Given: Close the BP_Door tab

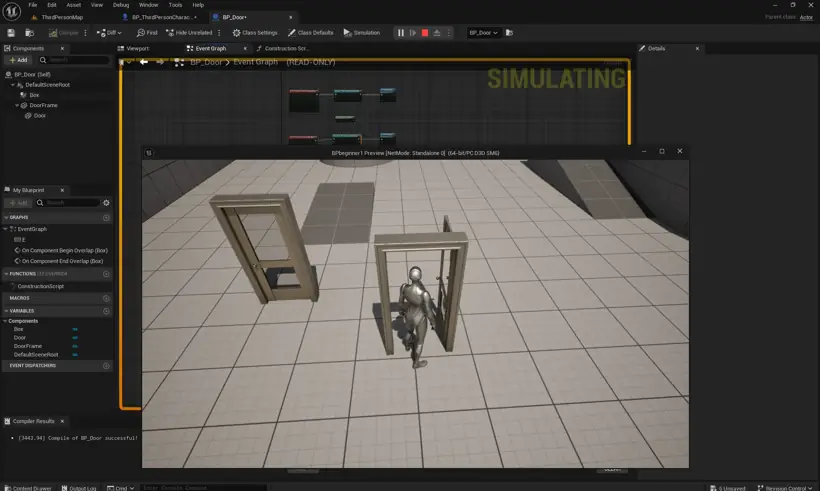Looking at the screenshot, I should 291,17.
